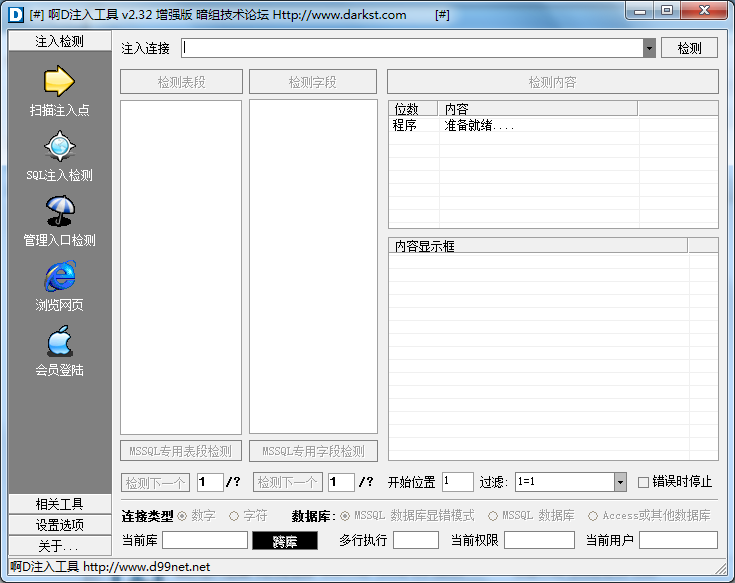
Task: Click the 过滤 combo box text 1=1
Action: pos(565,482)
